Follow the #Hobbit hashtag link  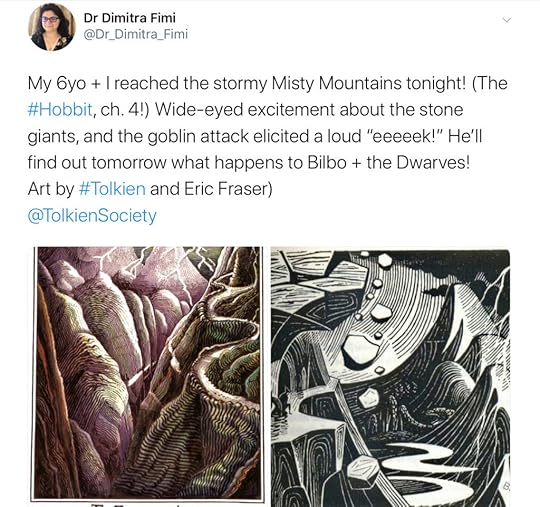pyautogui.click(x=60, y=110)
